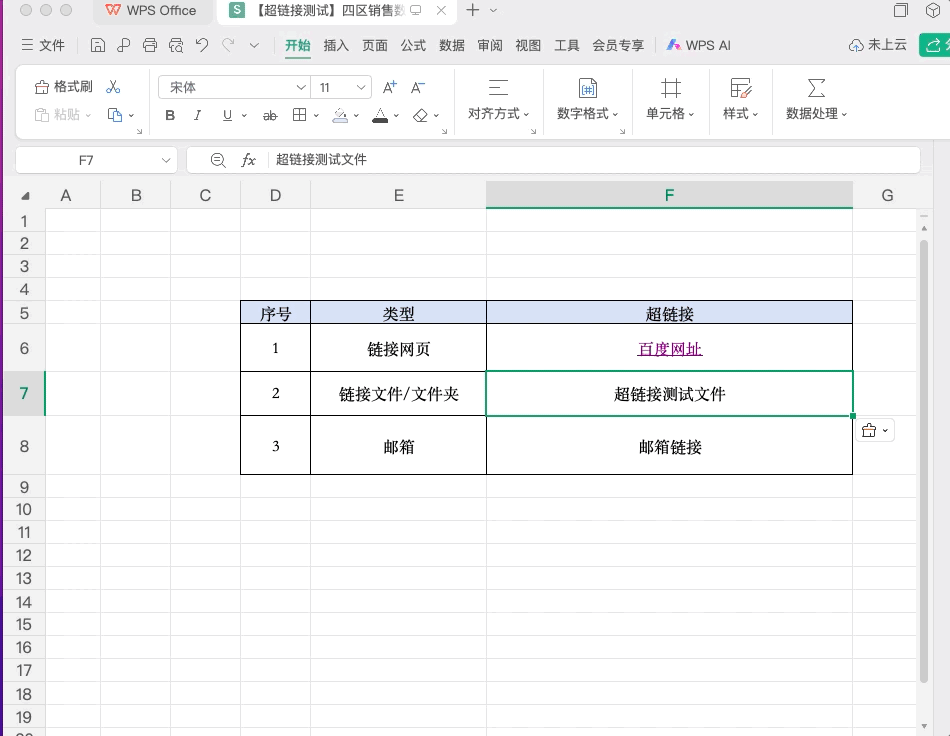
Task: Decrease font size with A- icon
Action: [x=417, y=87]
